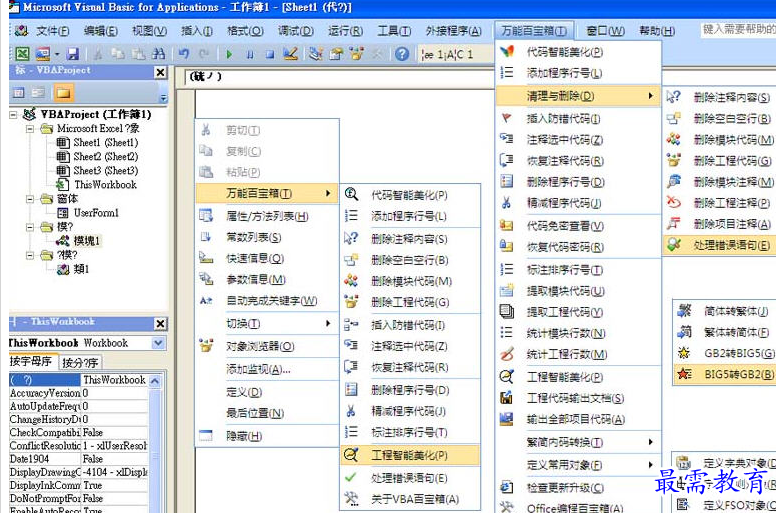Choose 代码免密查看(V) in dropdown
This screenshot has width=776, height=513.
pyautogui.click(x=578, y=226)
